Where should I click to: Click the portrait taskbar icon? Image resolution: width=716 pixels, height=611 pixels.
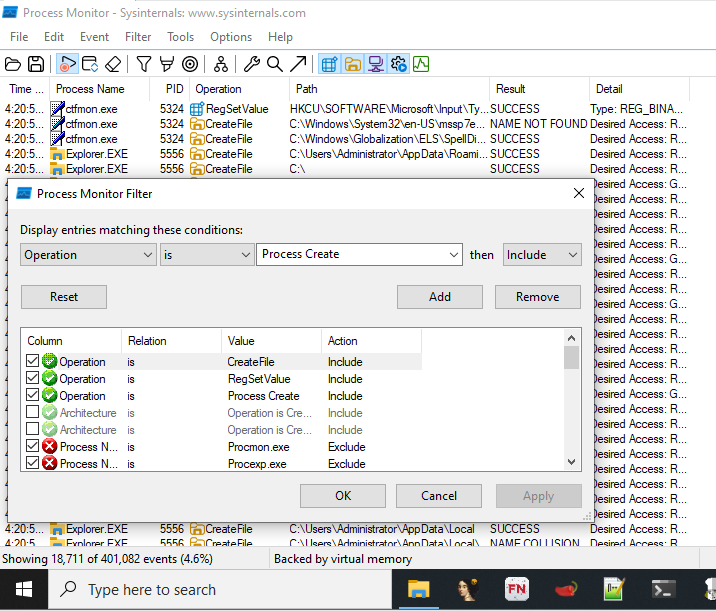click(x=468, y=590)
